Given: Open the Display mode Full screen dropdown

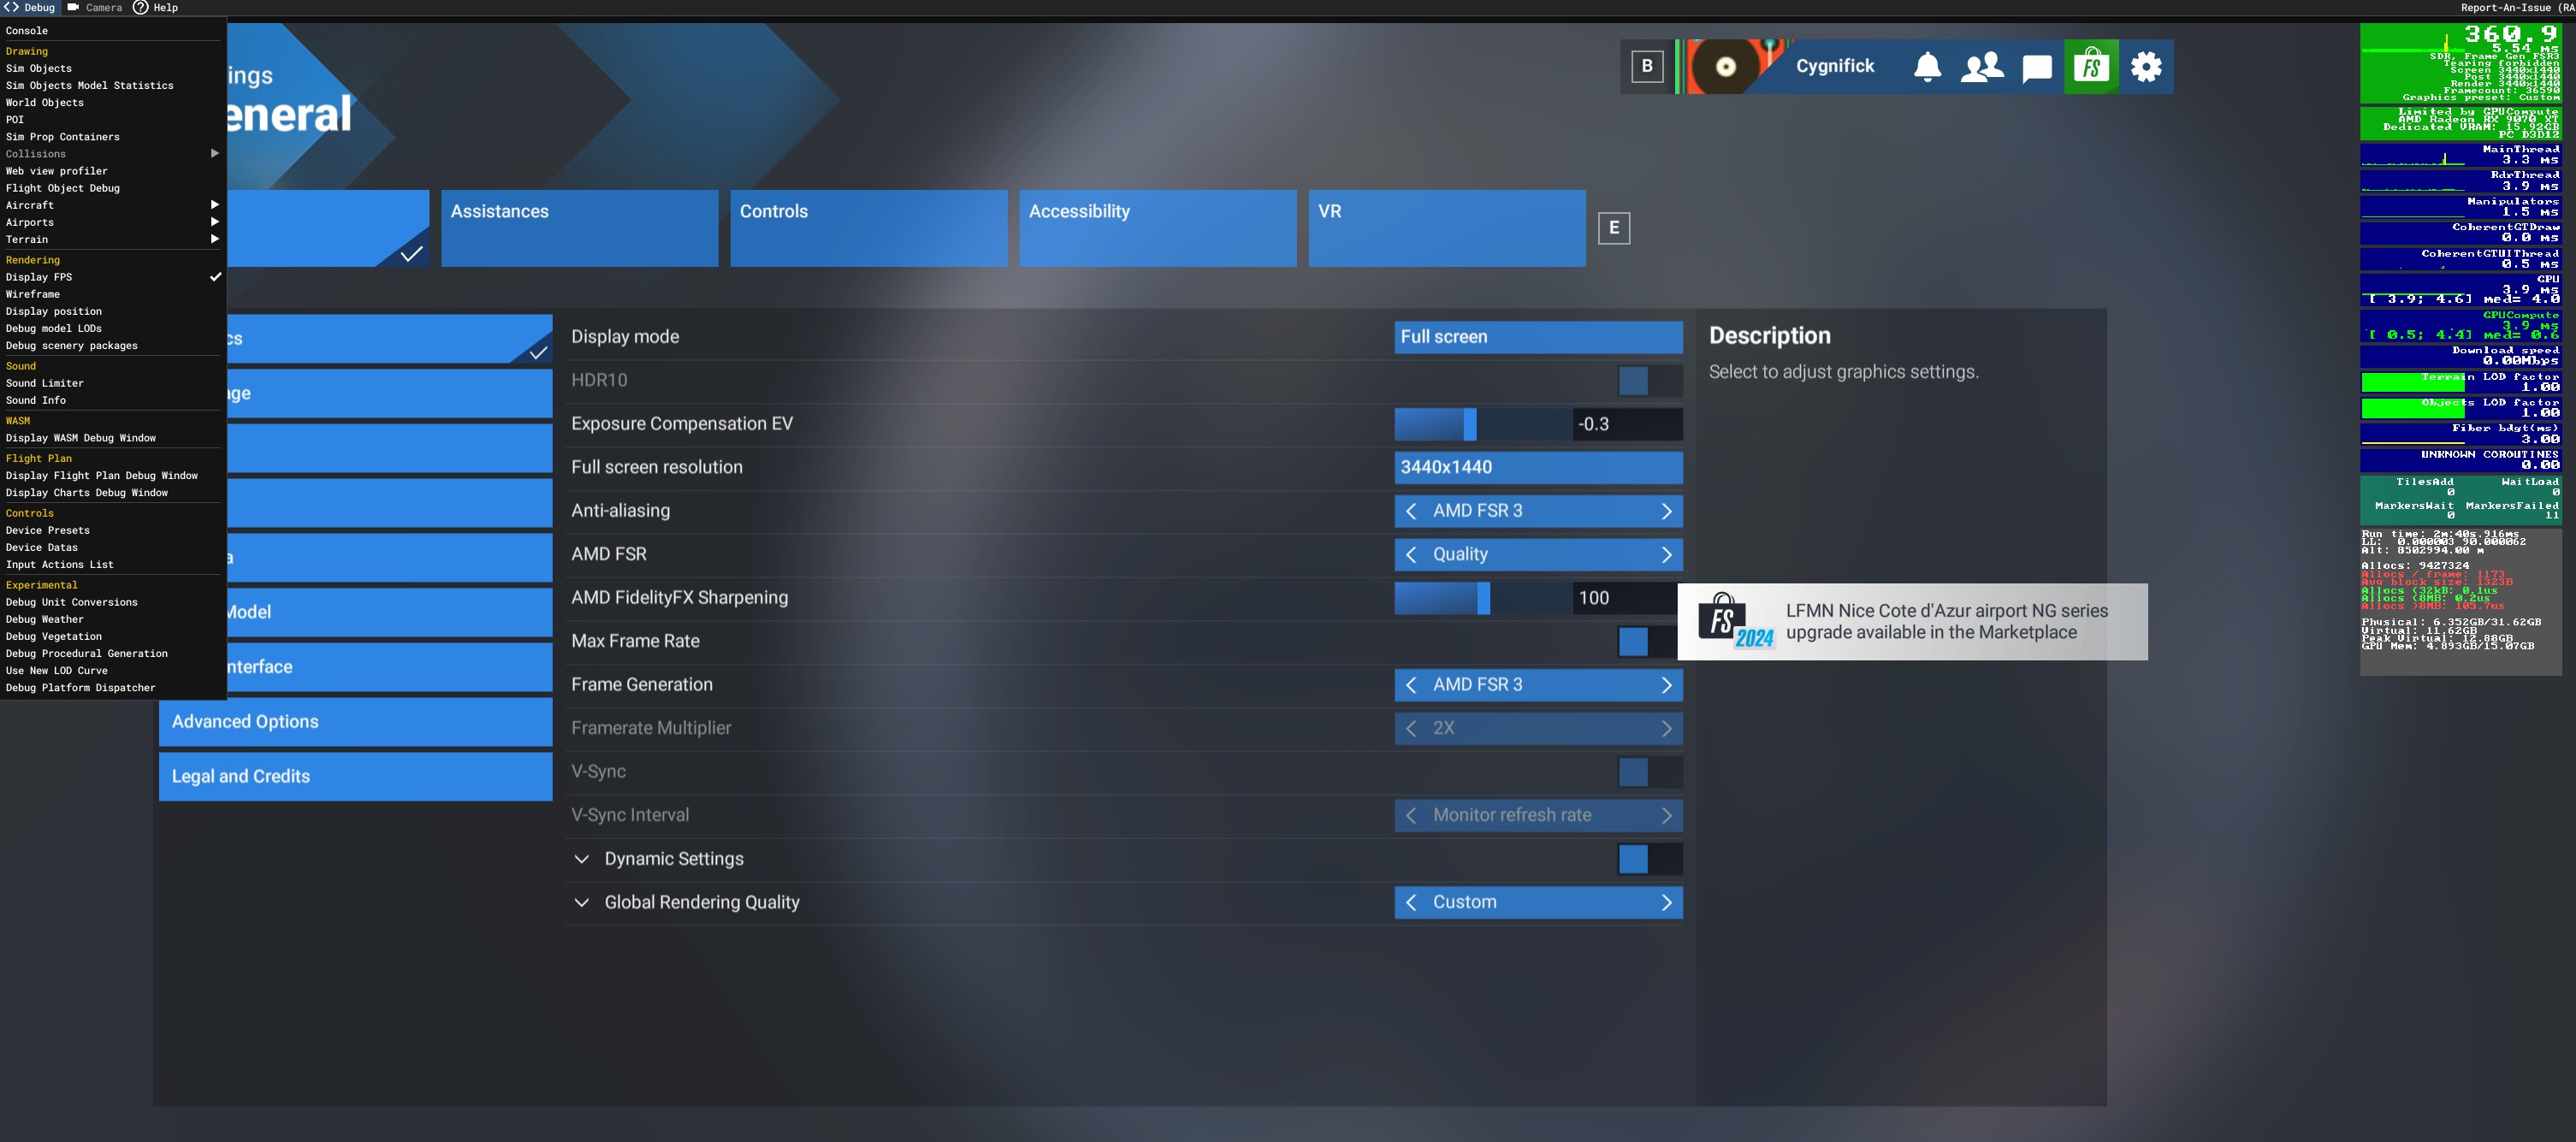Looking at the screenshot, I should [x=1538, y=337].
